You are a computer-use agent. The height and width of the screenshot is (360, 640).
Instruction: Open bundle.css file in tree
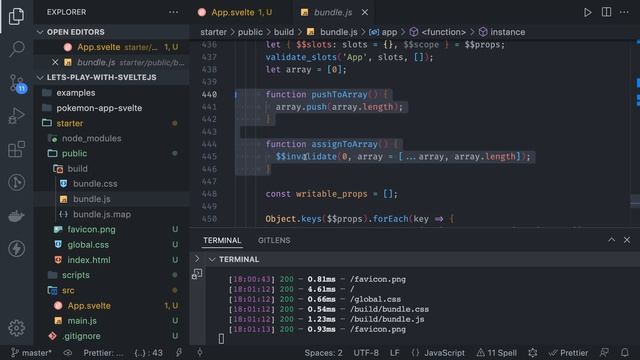pyautogui.click(x=95, y=184)
